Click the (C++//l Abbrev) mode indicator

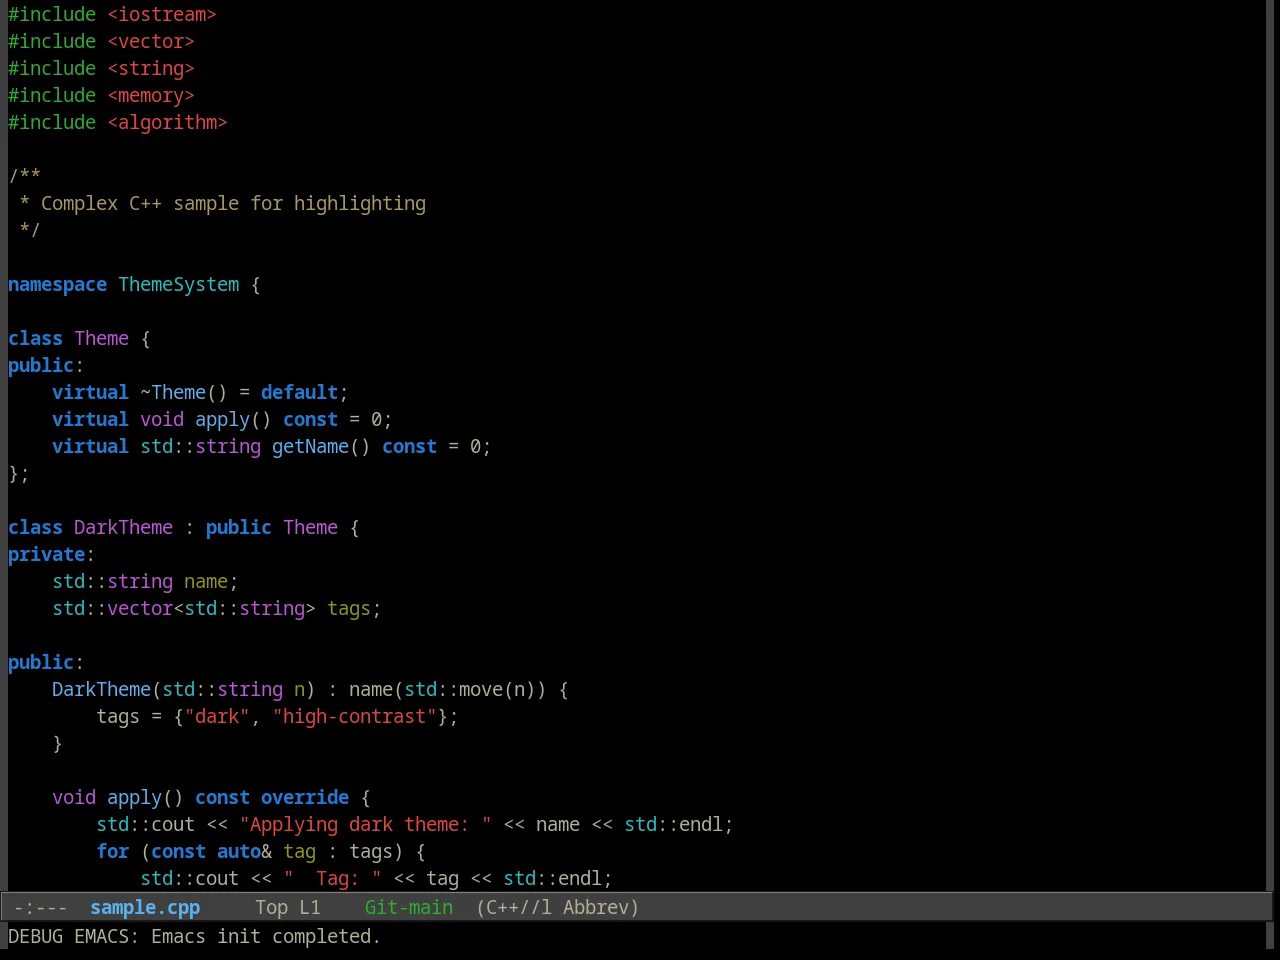tap(557, 907)
